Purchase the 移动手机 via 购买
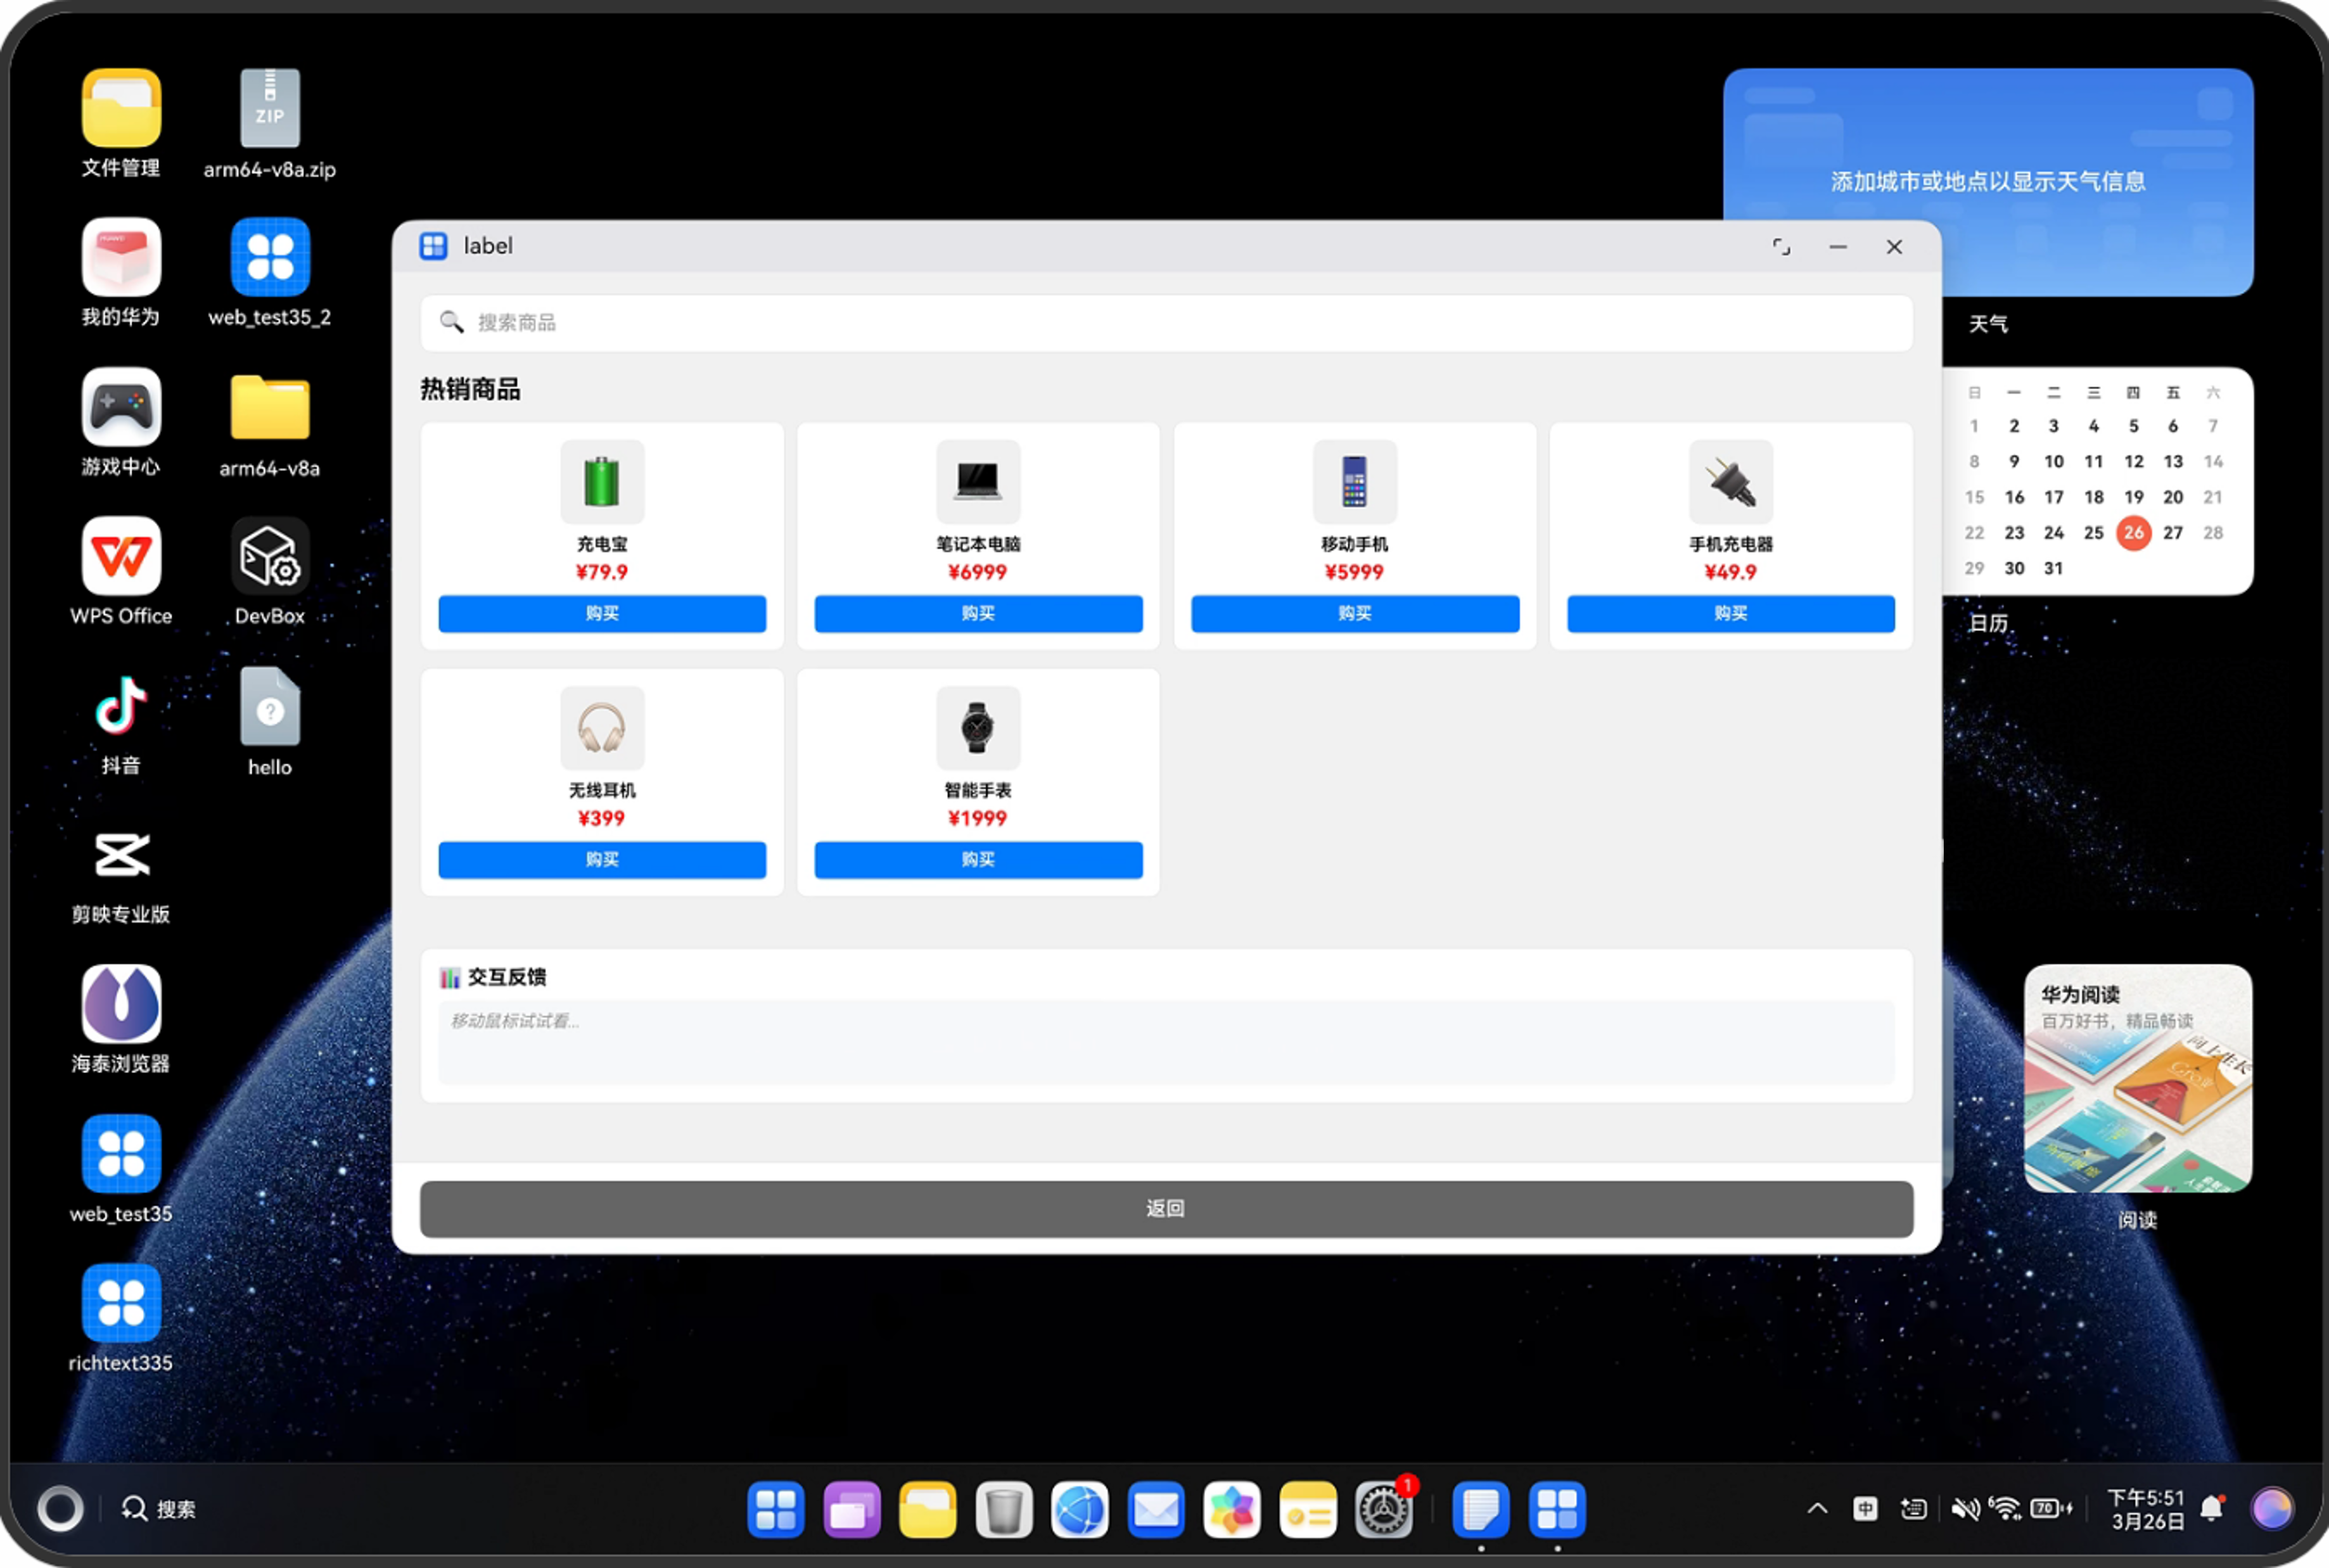The image size is (2329, 1568). point(1355,613)
